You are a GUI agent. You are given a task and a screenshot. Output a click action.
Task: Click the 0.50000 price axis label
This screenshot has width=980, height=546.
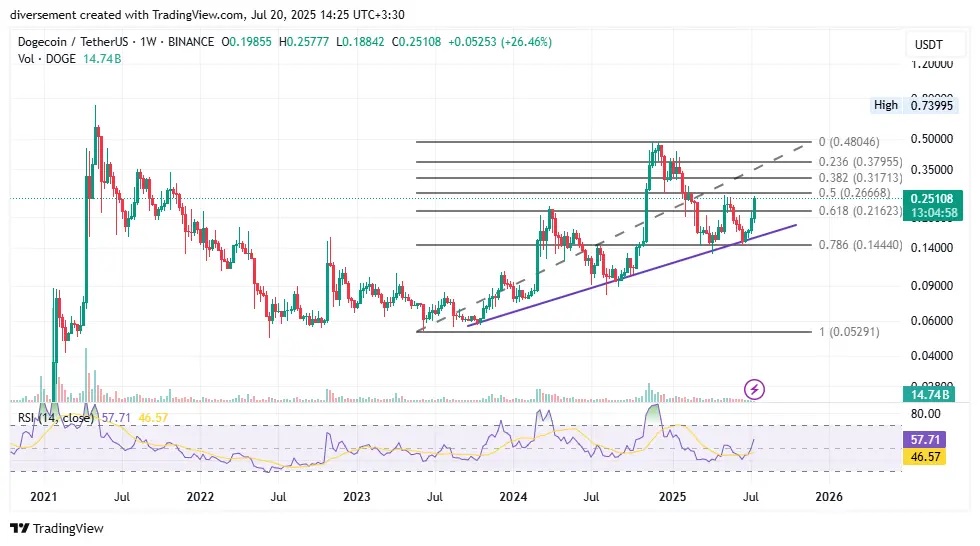click(x=931, y=139)
